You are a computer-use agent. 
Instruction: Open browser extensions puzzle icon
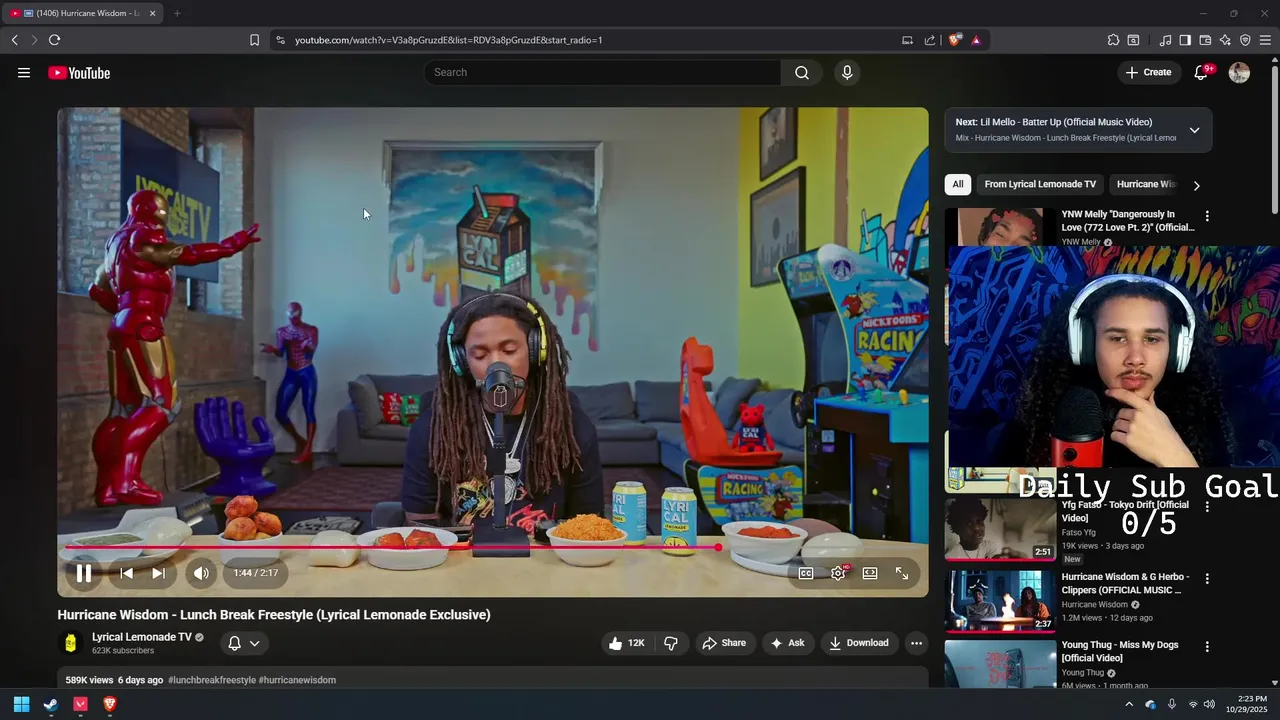pos(1113,40)
